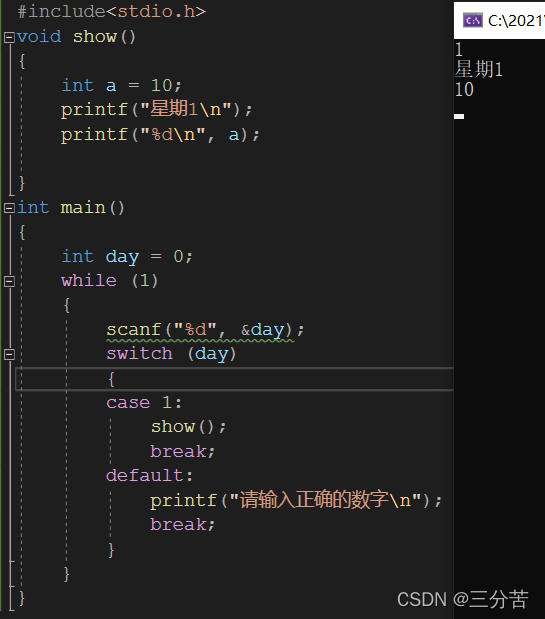Click the #include<stdio.h> line
545x619 pixels.
112,11
